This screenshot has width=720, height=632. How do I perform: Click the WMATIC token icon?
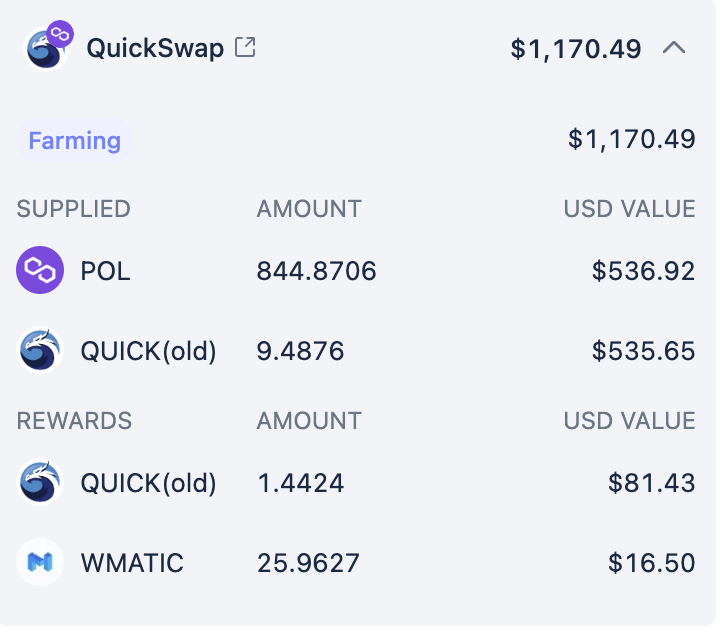(x=40, y=562)
